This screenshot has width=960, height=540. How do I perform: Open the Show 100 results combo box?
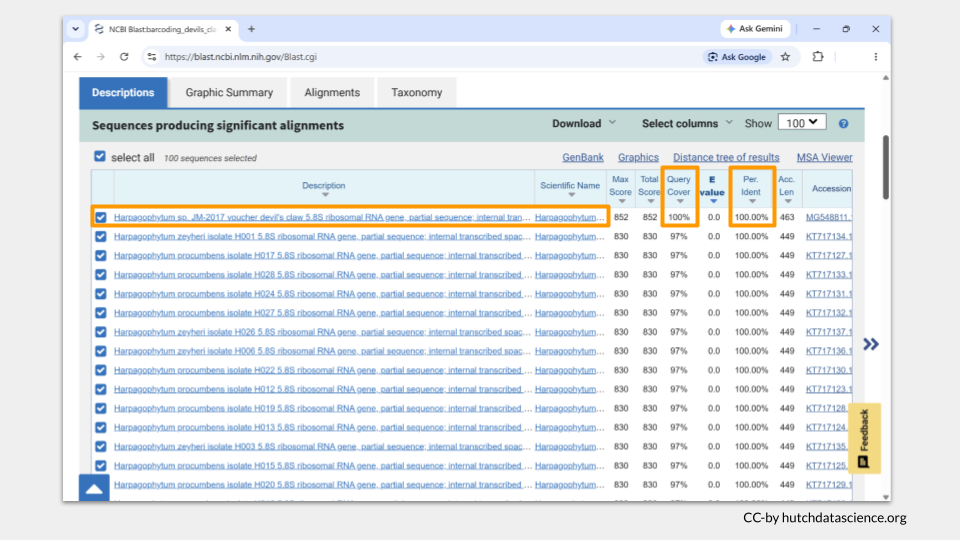point(802,122)
